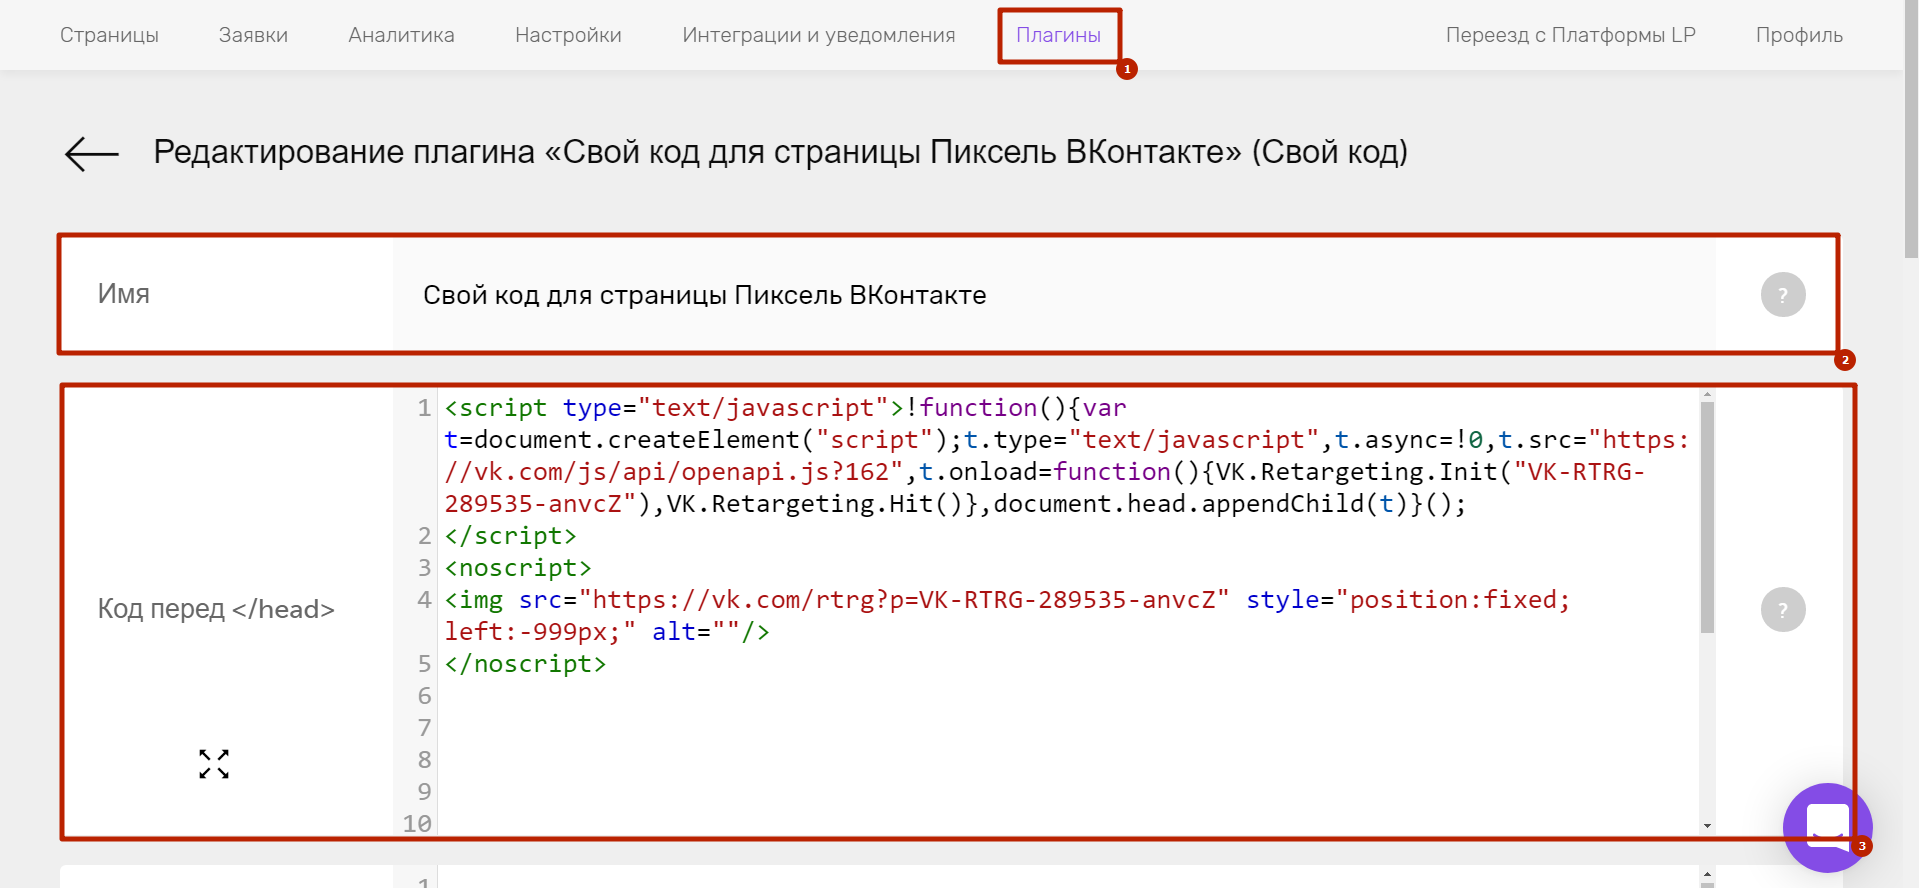Edit the plugin name input field
This screenshot has width=1919, height=888.
point(1054,295)
